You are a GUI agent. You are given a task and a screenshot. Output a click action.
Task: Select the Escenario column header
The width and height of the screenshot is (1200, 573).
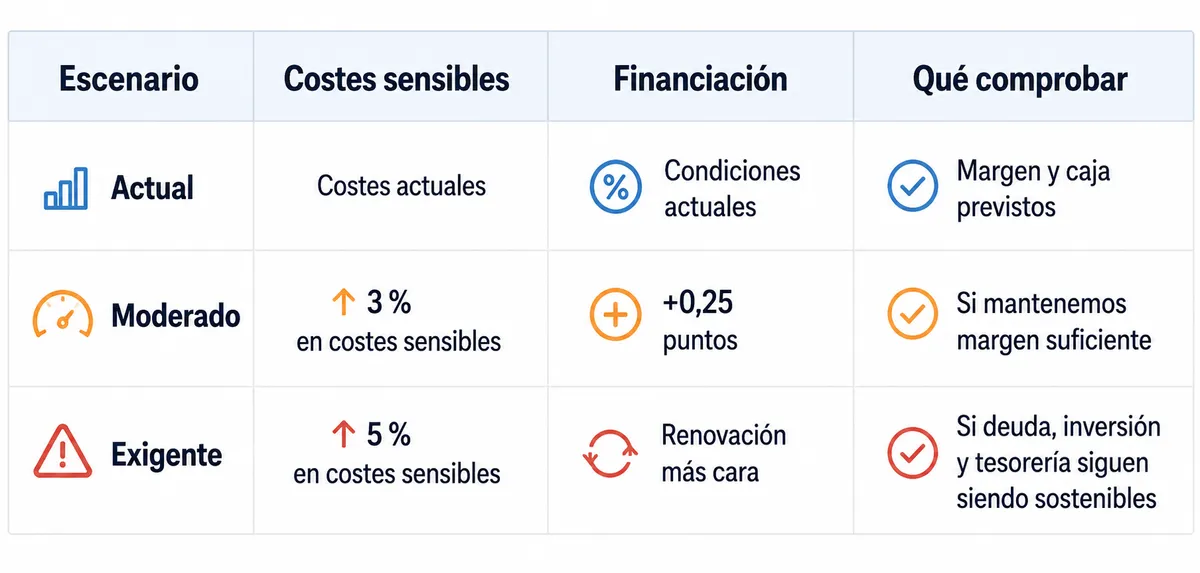point(130,79)
